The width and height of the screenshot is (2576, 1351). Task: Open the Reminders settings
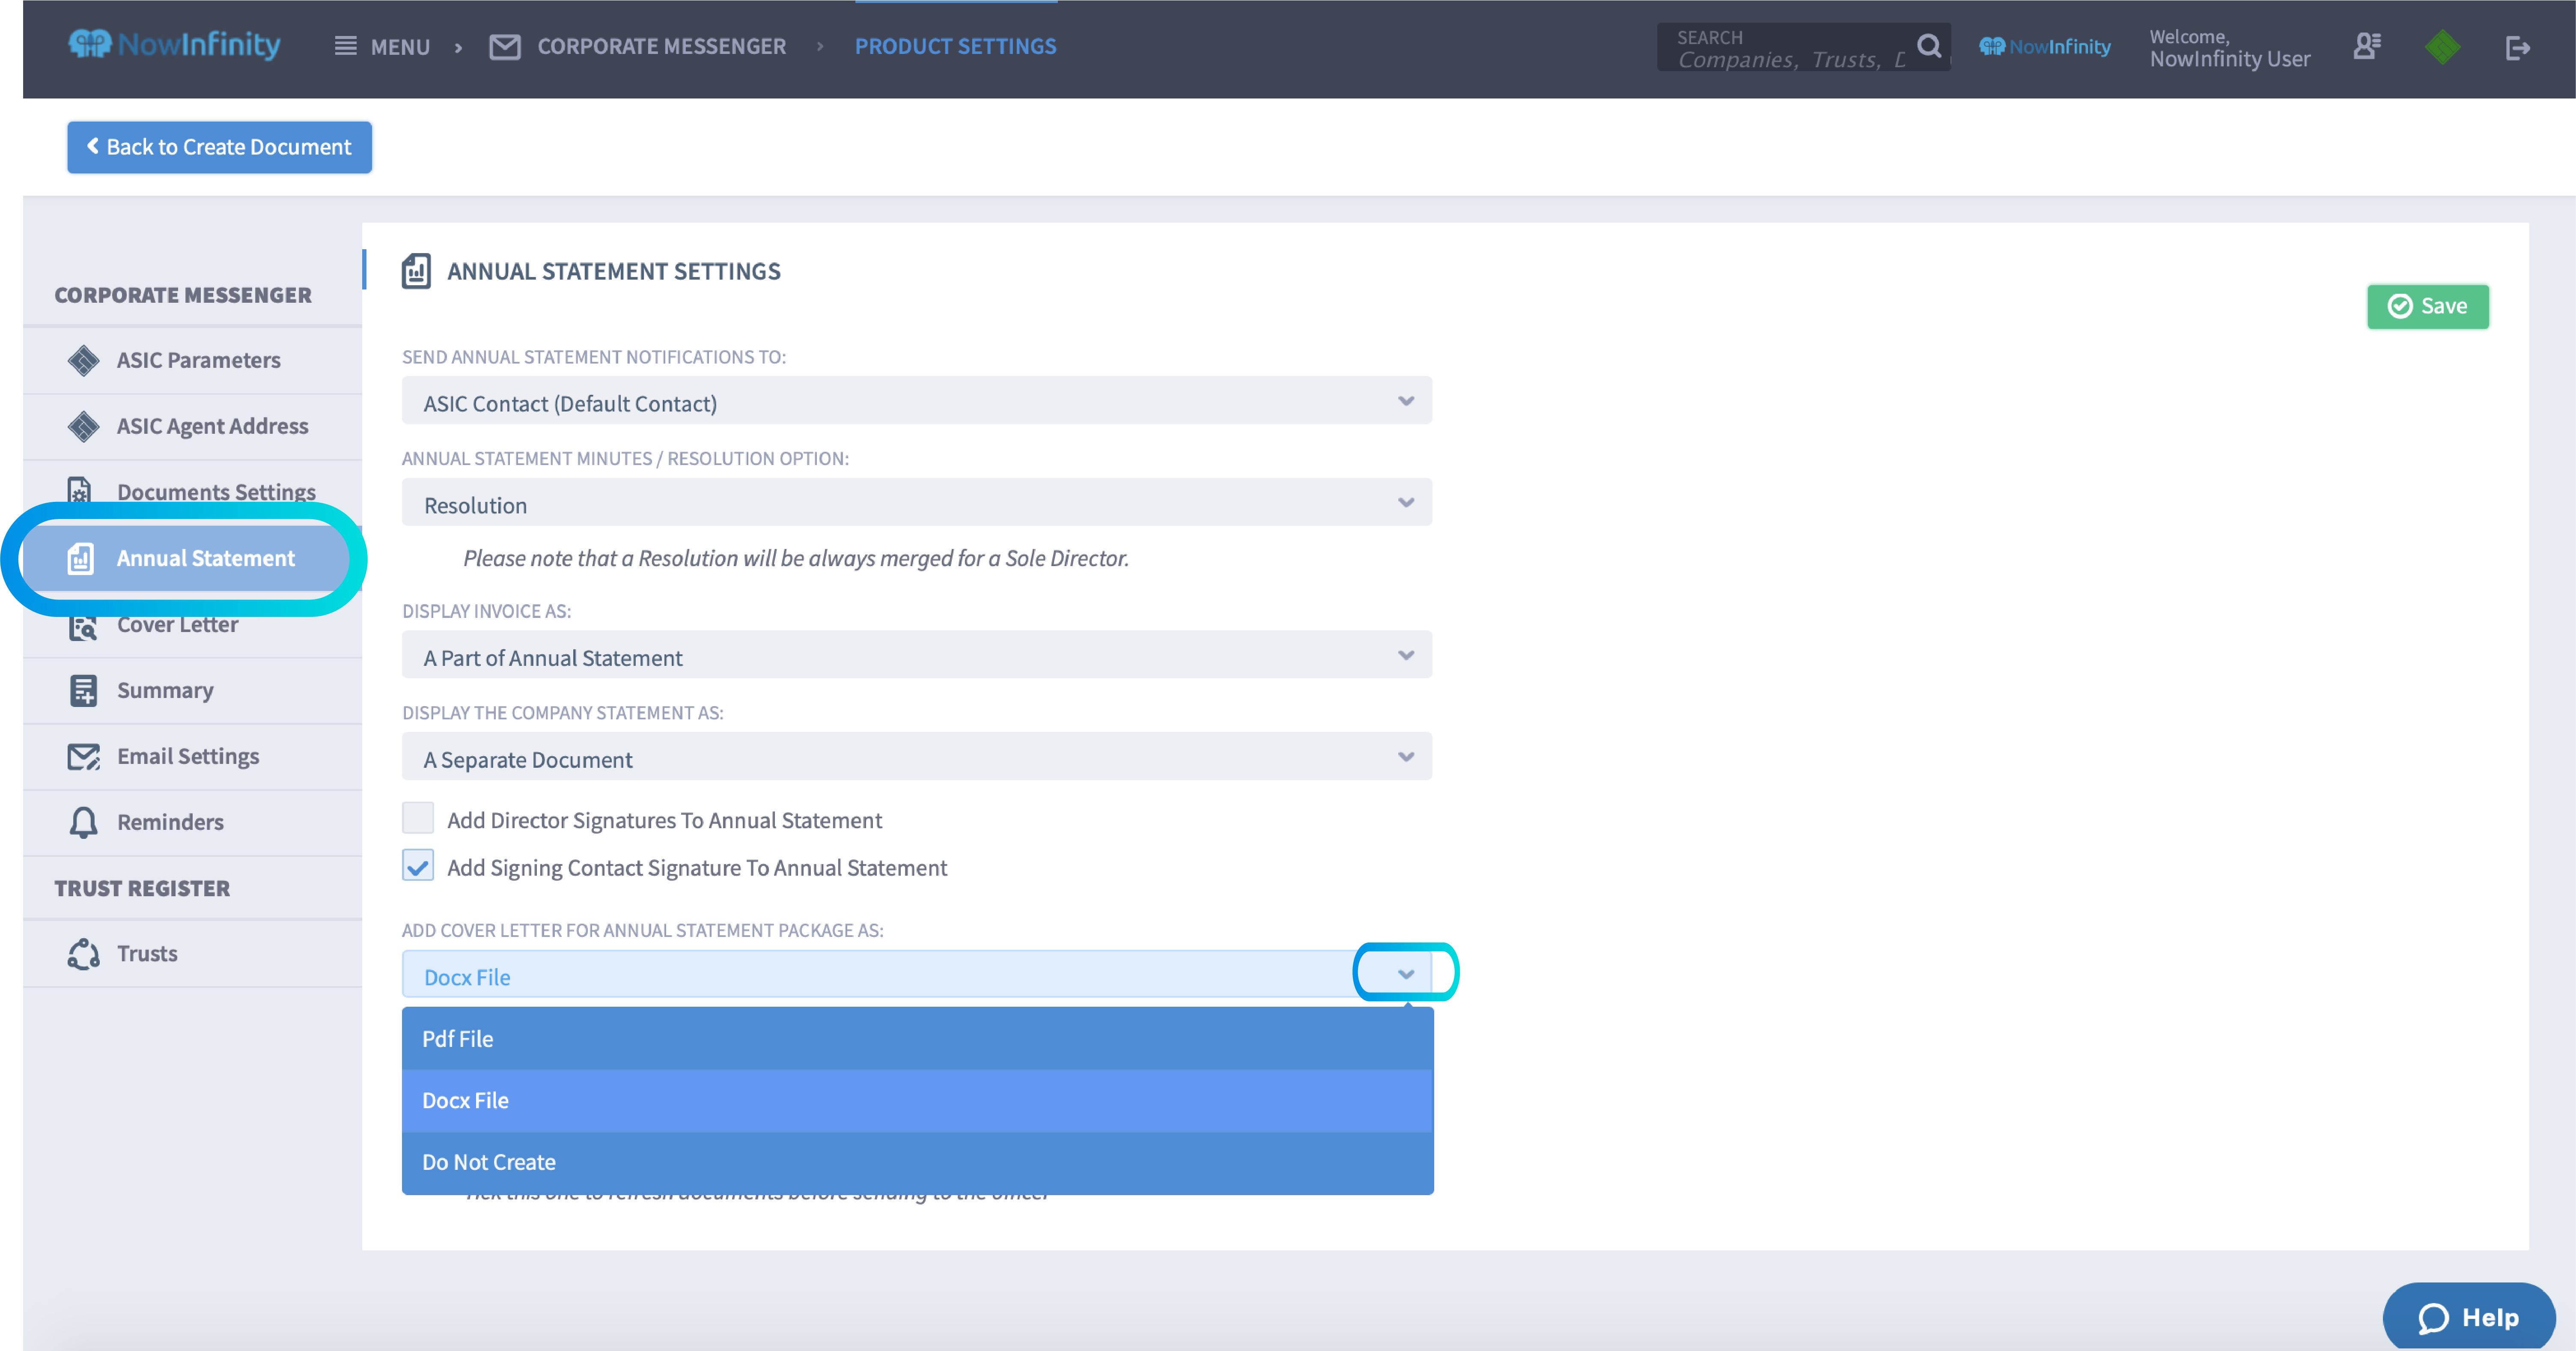point(192,822)
